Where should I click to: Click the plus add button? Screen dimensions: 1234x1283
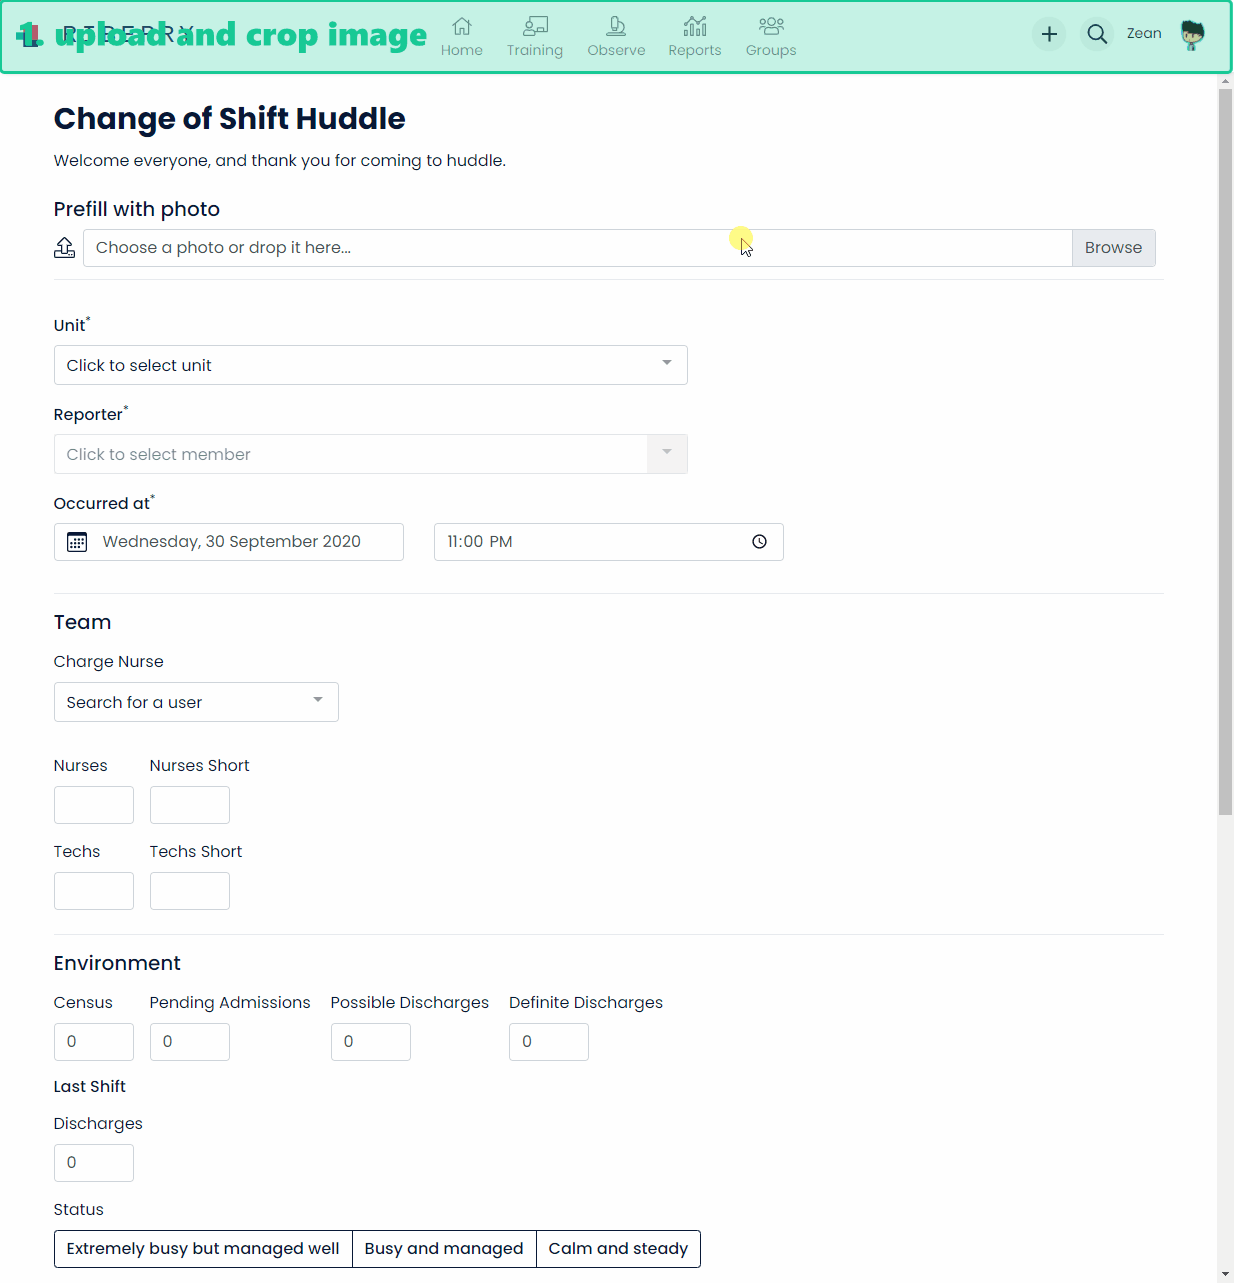point(1049,34)
